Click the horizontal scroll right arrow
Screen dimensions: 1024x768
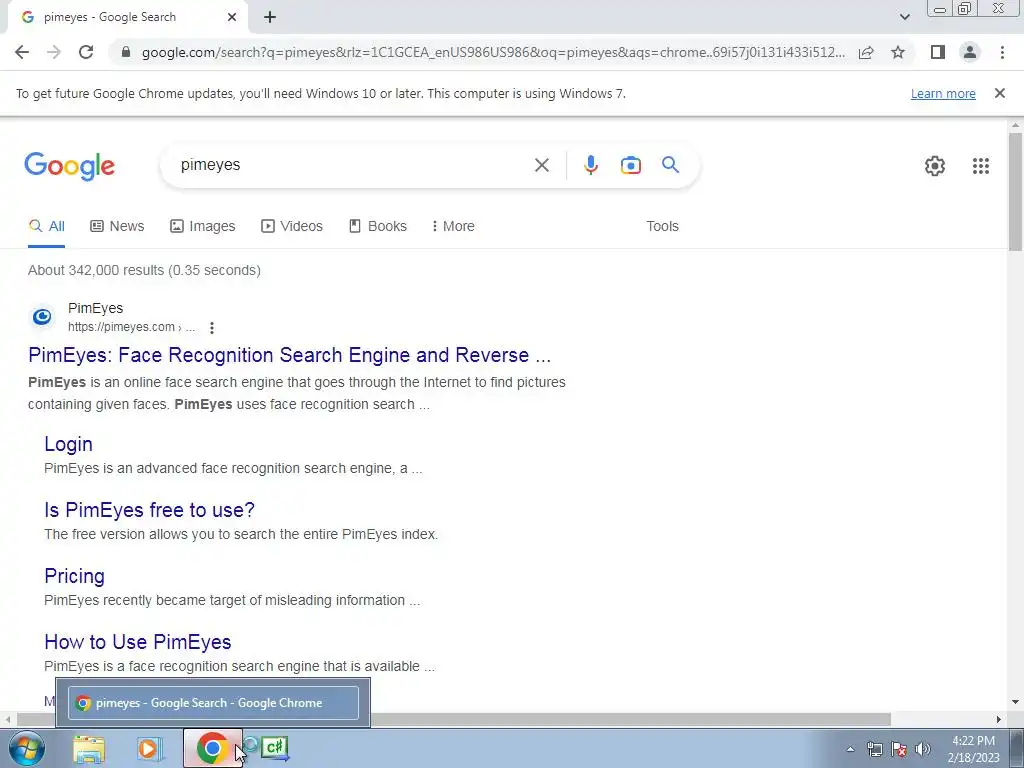pyautogui.click(x=999, y=719)
